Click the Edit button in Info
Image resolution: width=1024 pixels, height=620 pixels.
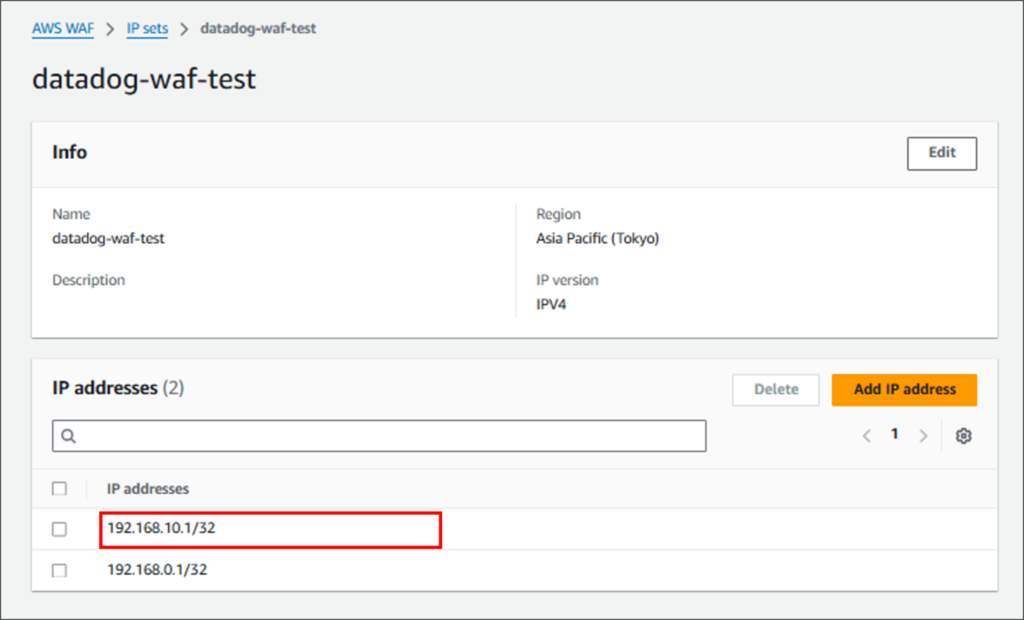pos(942,154)
